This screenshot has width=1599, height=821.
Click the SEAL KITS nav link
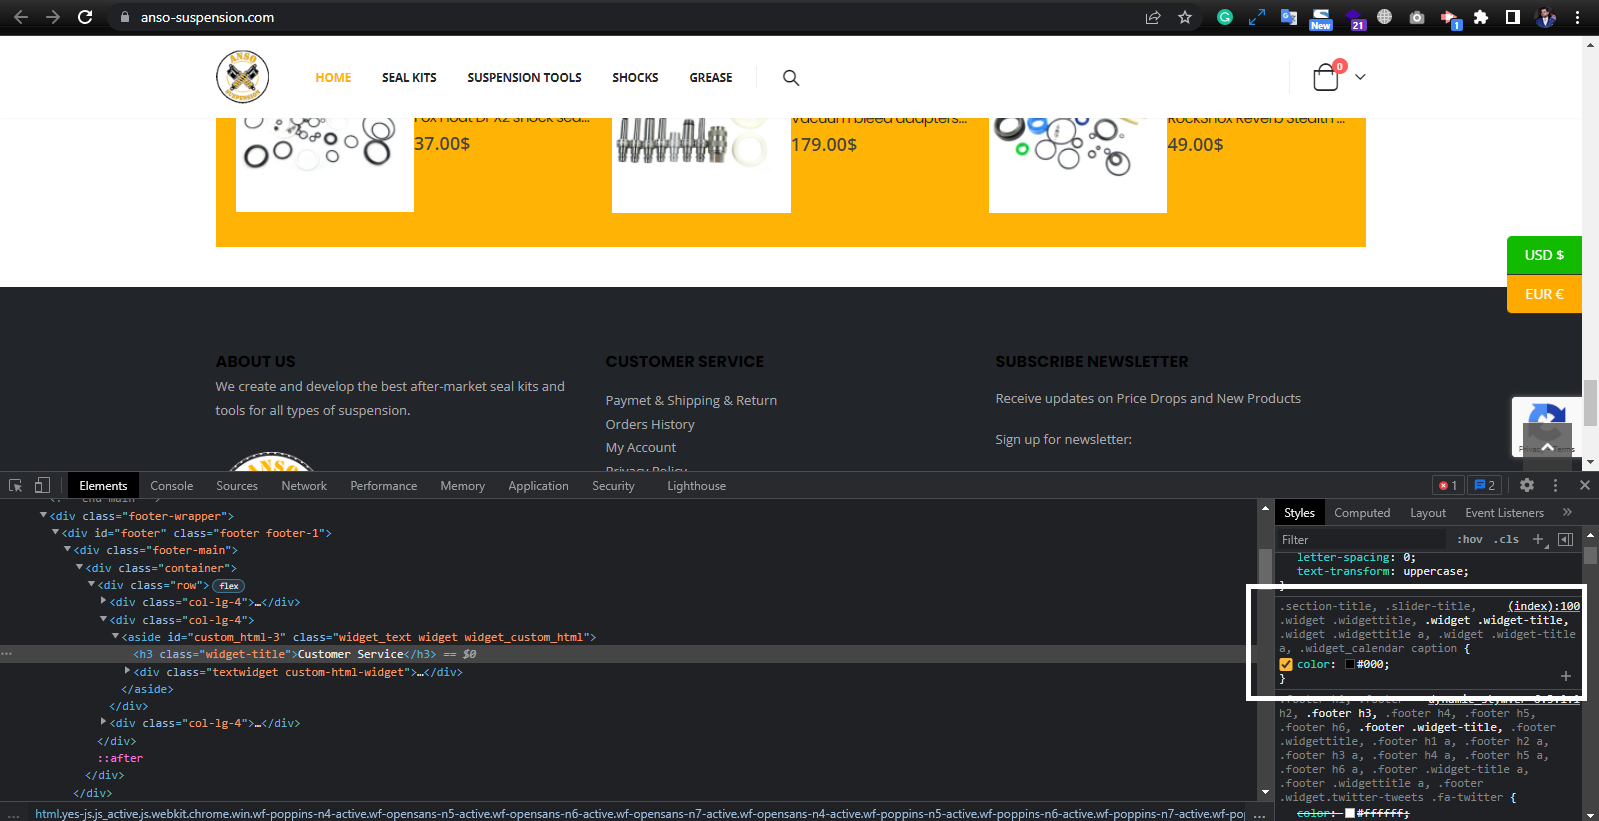(x=409, y=78)
